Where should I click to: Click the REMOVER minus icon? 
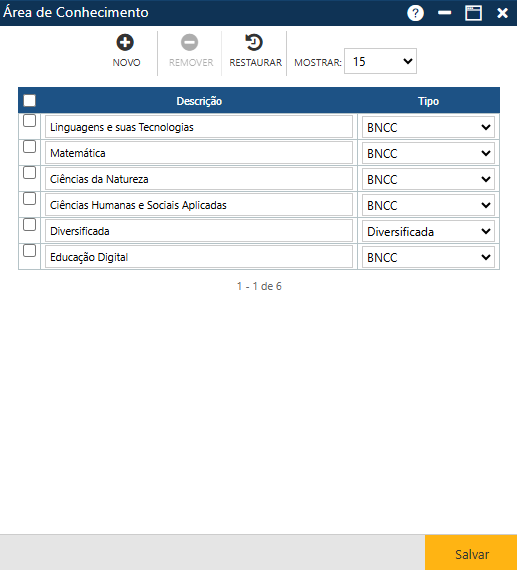pos(190,43)
